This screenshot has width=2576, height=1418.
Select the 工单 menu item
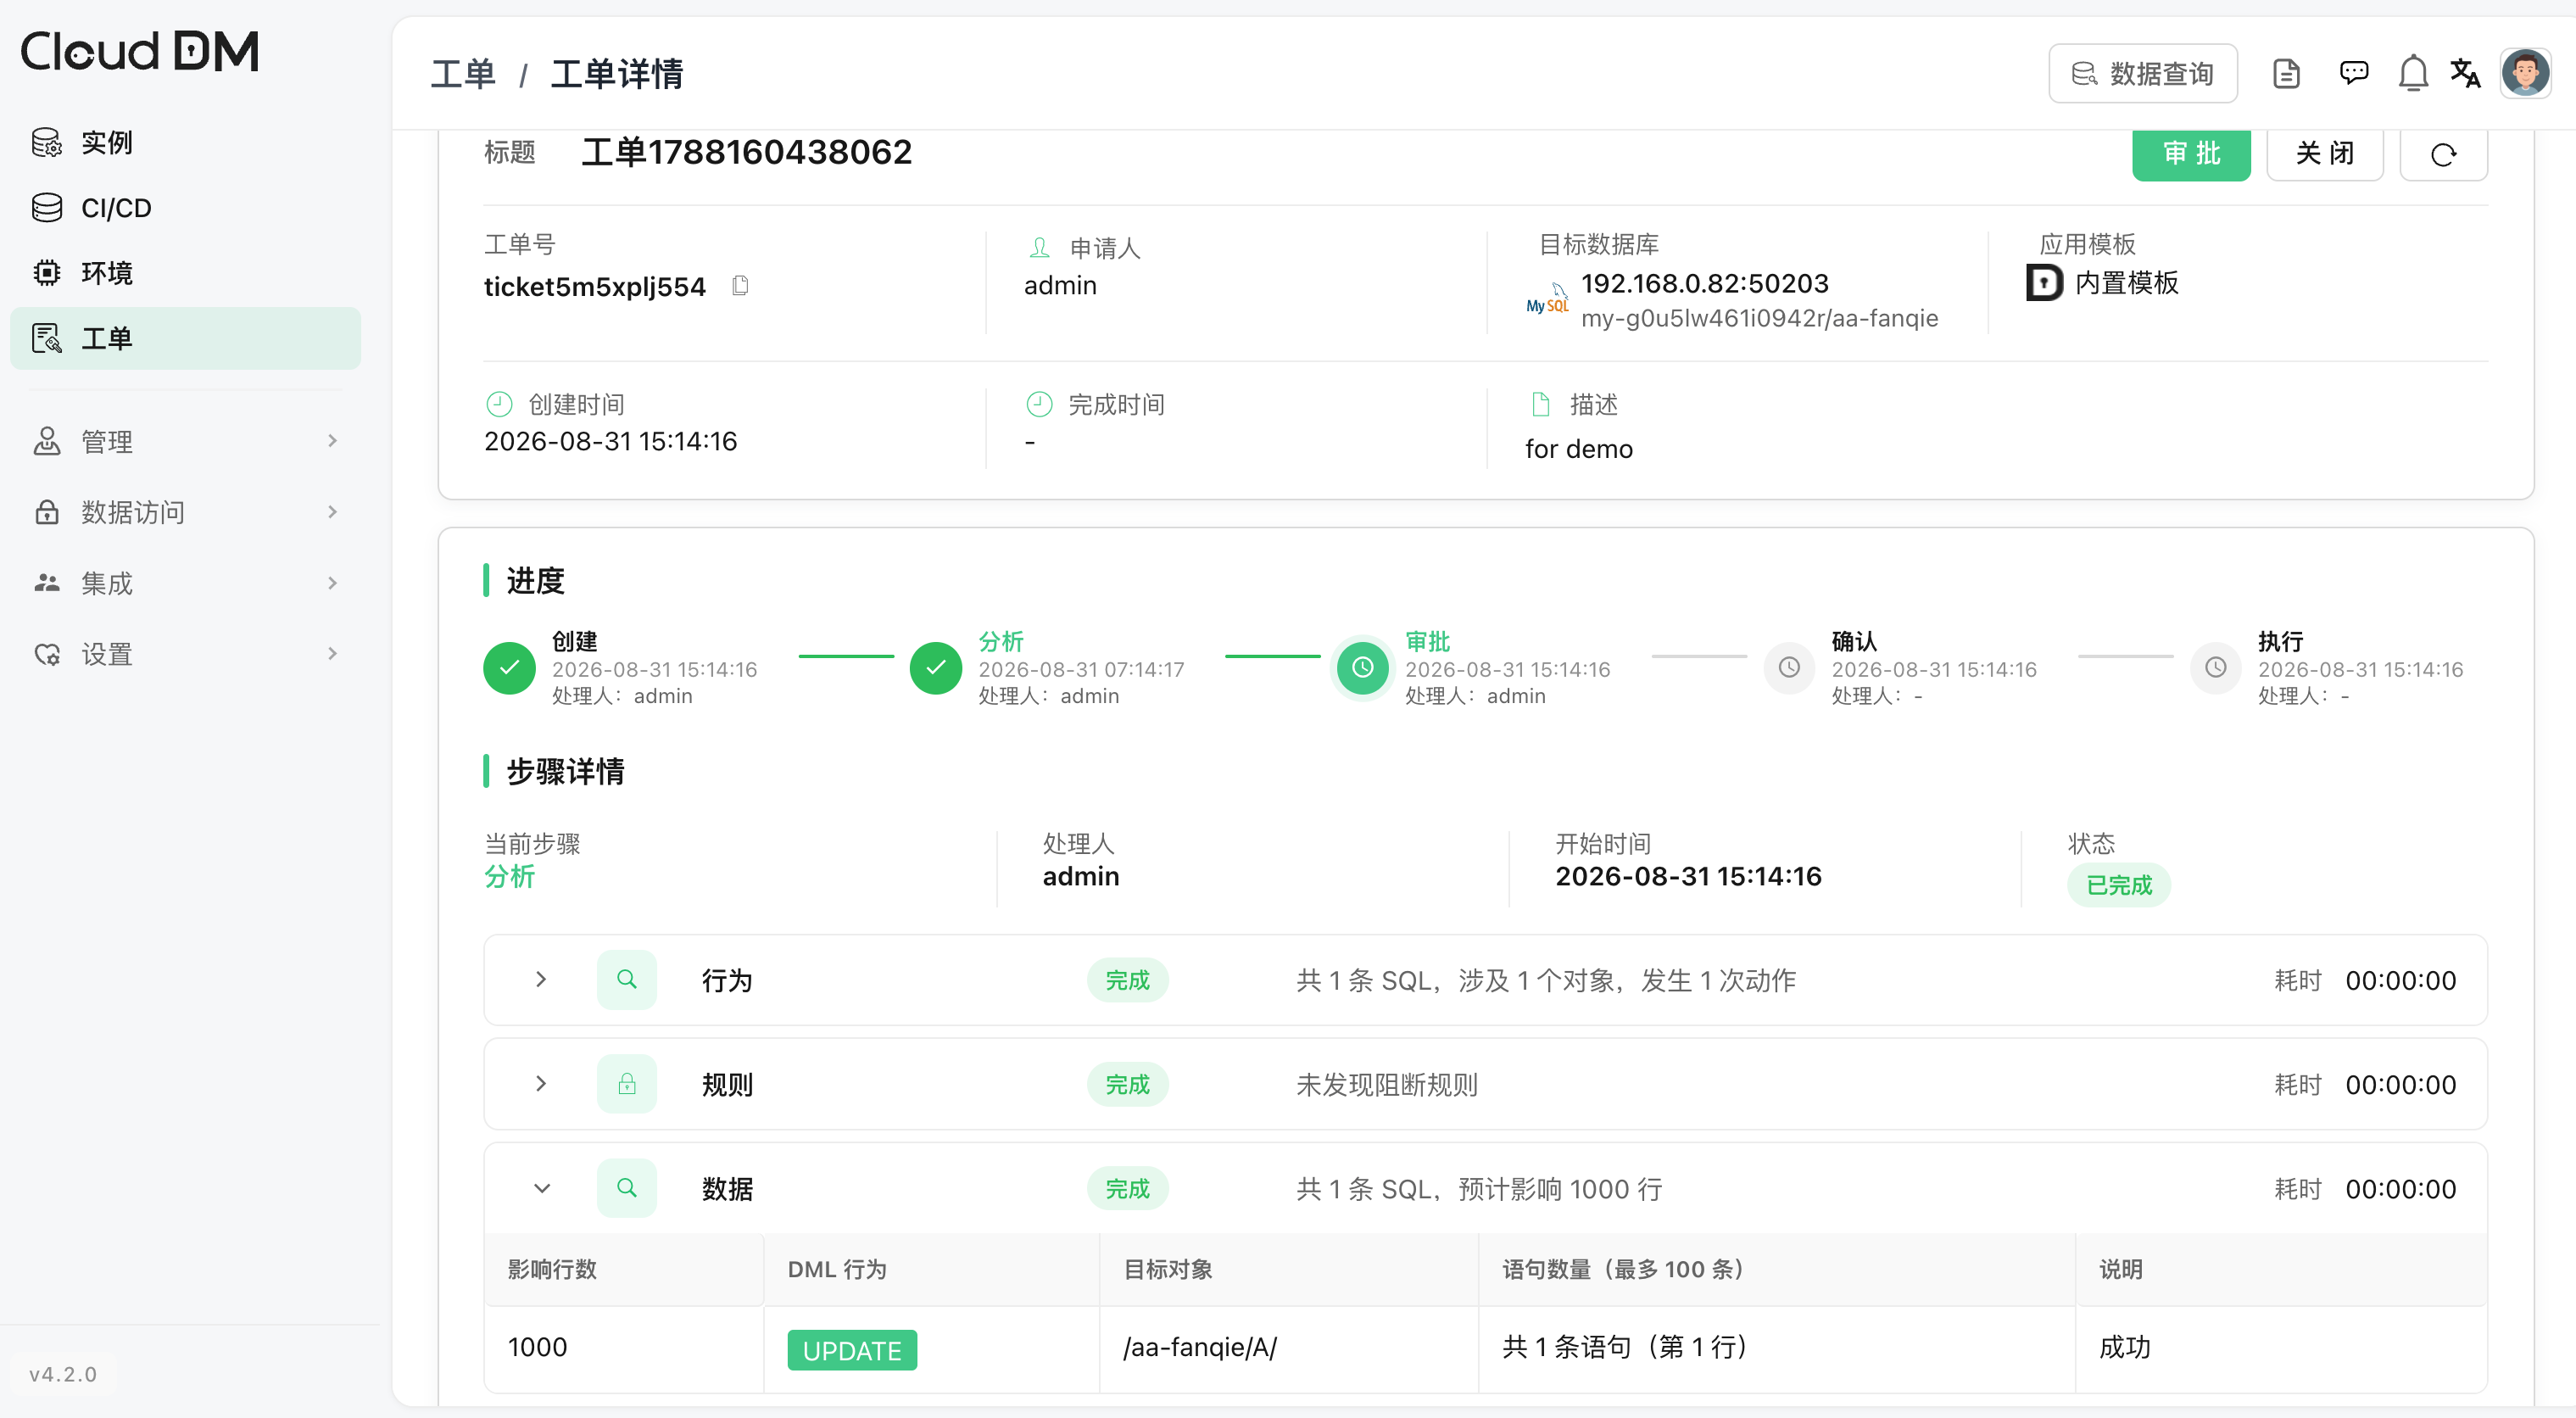click(x=185, y=338)
